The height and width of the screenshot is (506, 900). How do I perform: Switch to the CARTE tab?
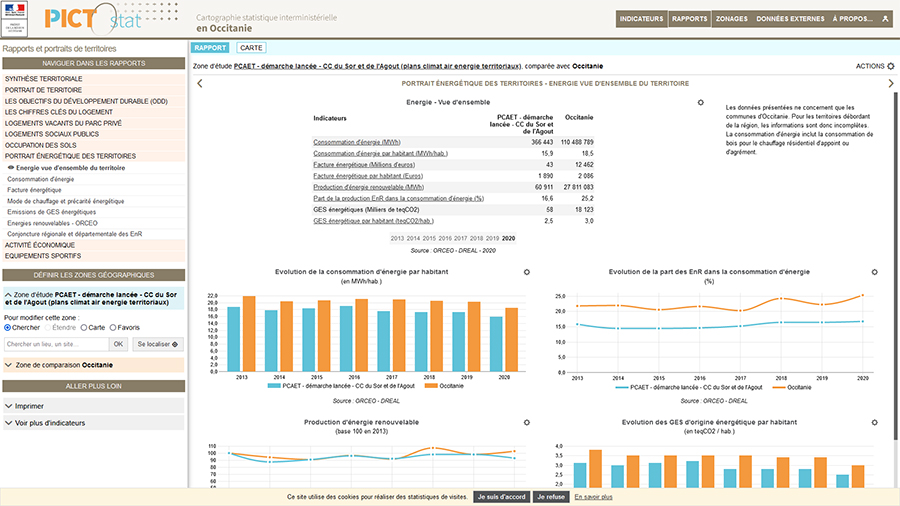click(251, 47)
